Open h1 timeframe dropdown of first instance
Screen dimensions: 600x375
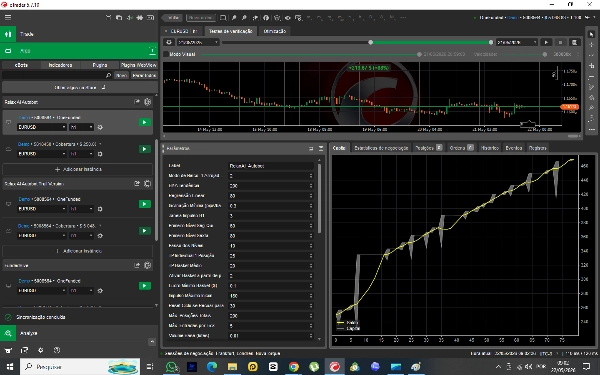click(81, 127)
